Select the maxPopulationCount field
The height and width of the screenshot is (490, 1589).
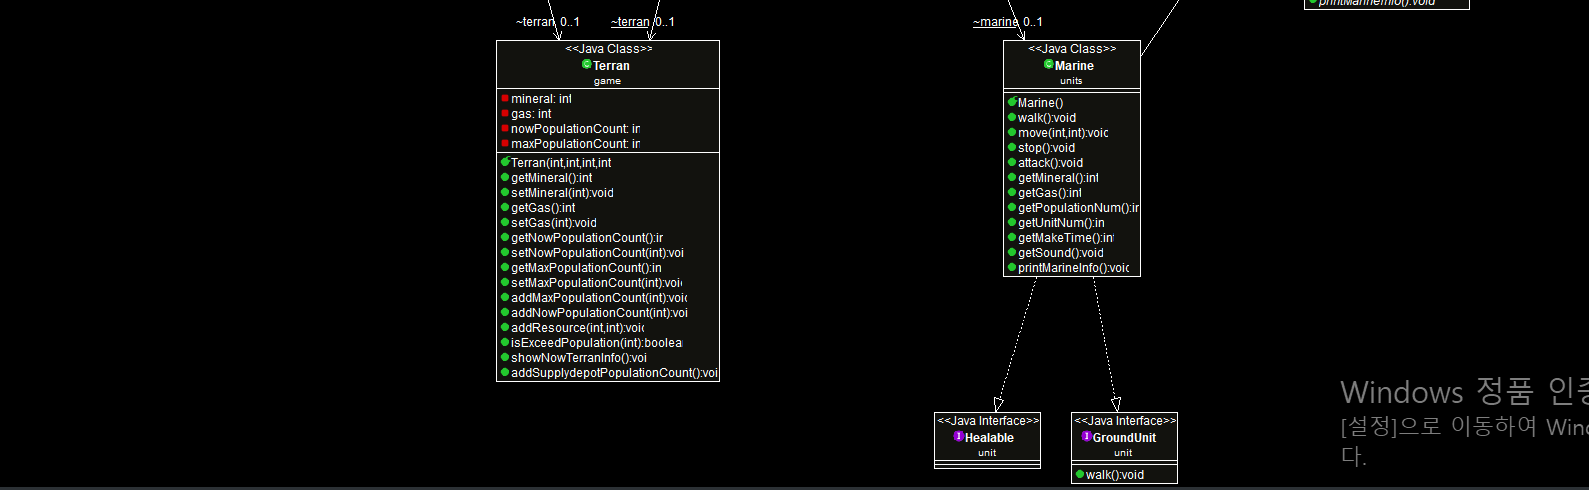pyautogui.click(x=575, y=144)
